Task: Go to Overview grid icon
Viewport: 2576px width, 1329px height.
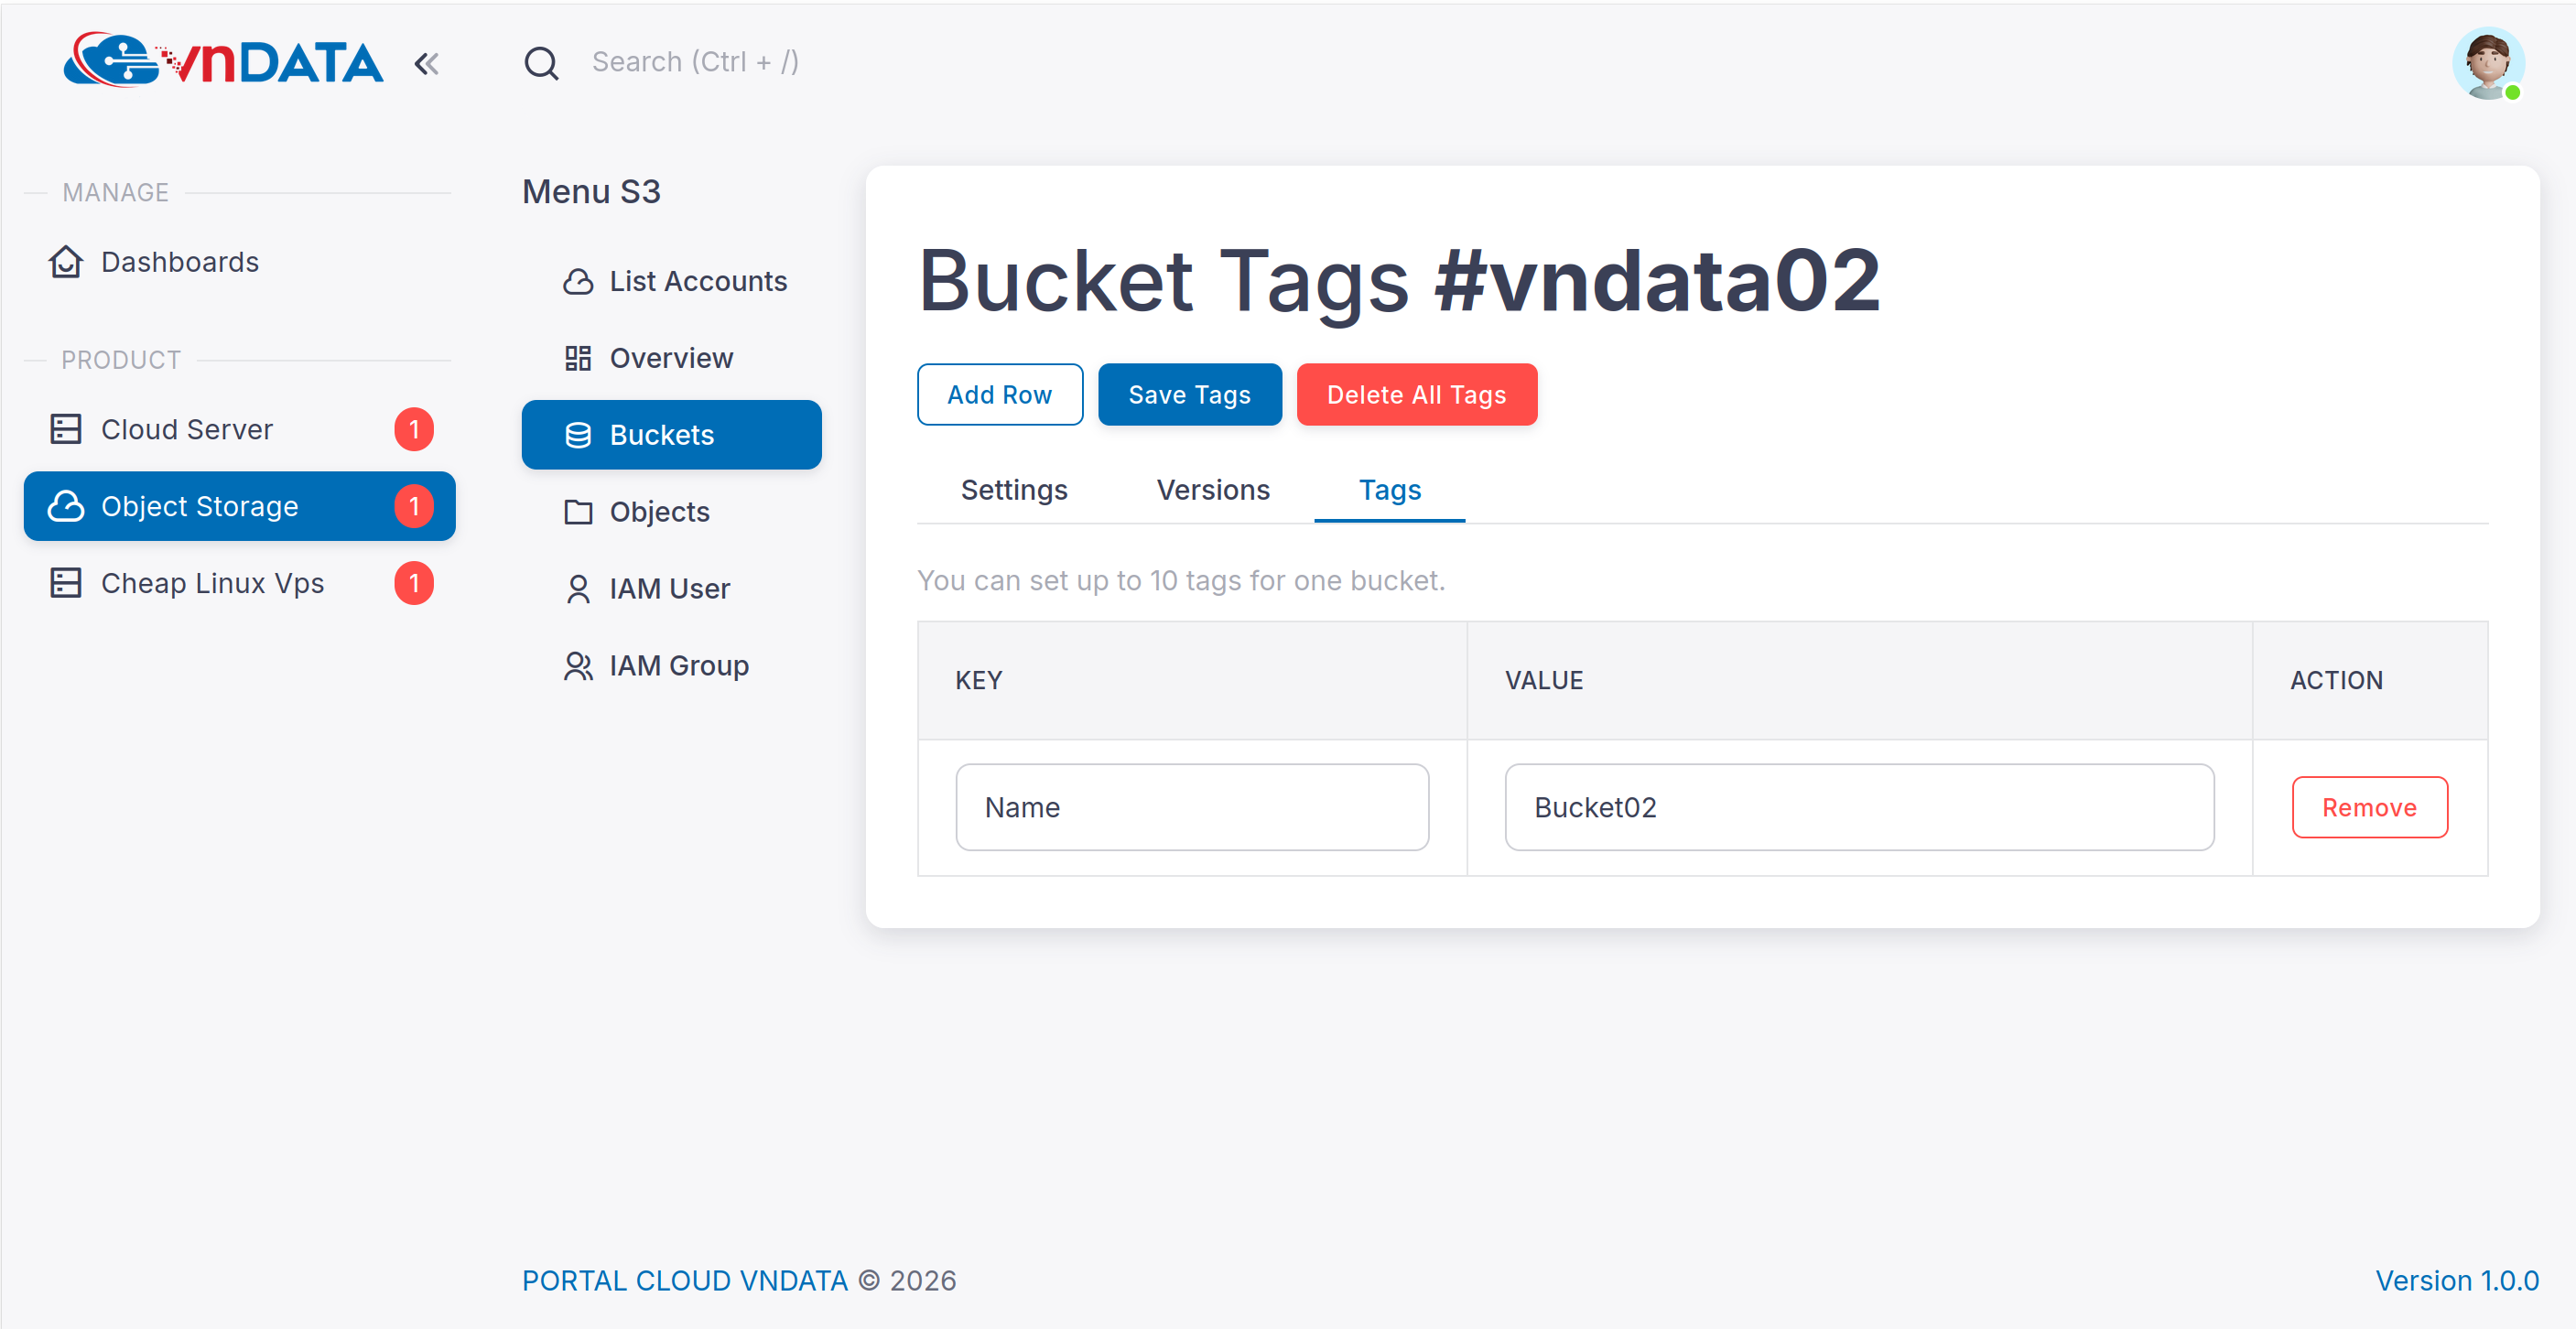Action: coord(578,358)
